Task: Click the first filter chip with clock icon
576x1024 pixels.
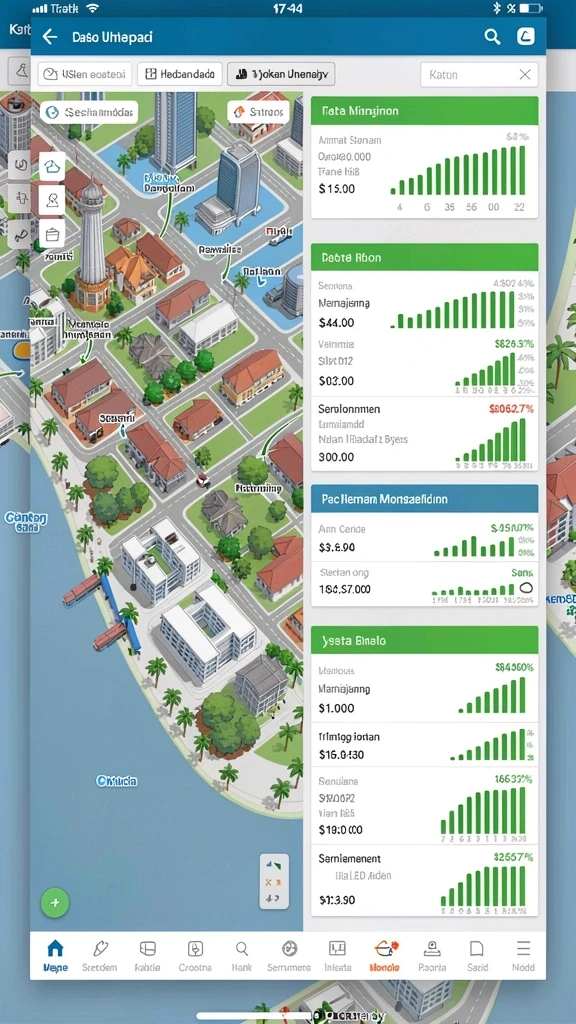Action: tap(85, 74)
